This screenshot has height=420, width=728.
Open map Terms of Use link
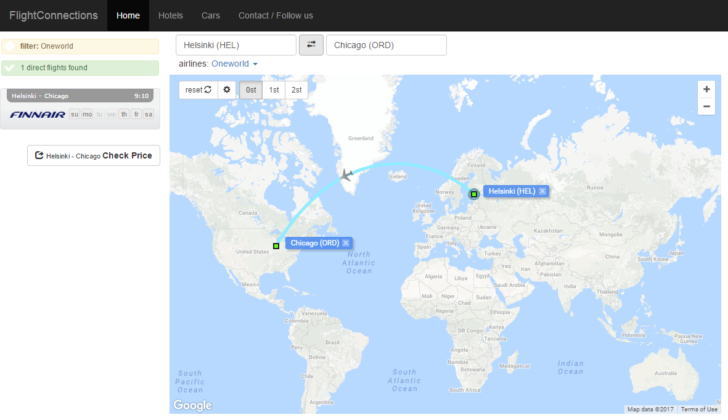(699, 409)
